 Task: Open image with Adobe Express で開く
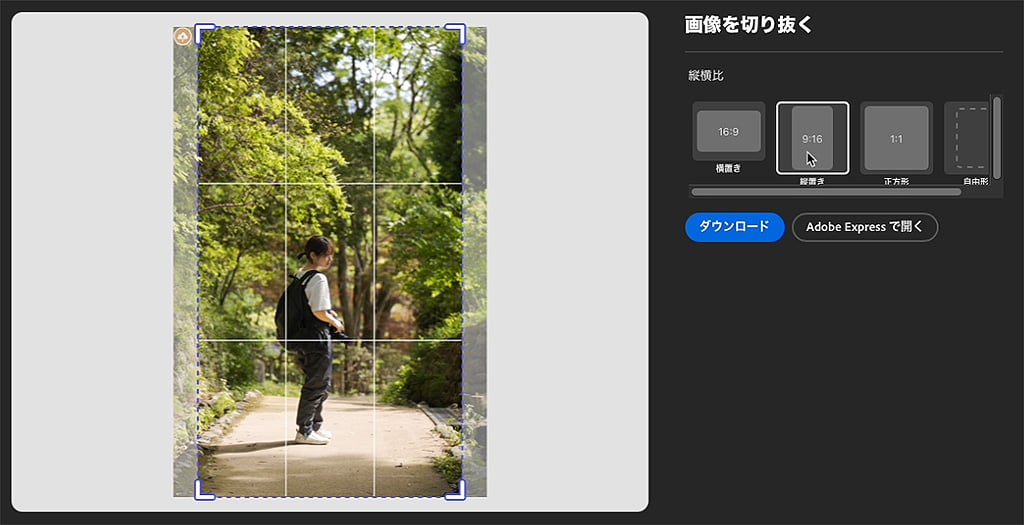[865, 227]
